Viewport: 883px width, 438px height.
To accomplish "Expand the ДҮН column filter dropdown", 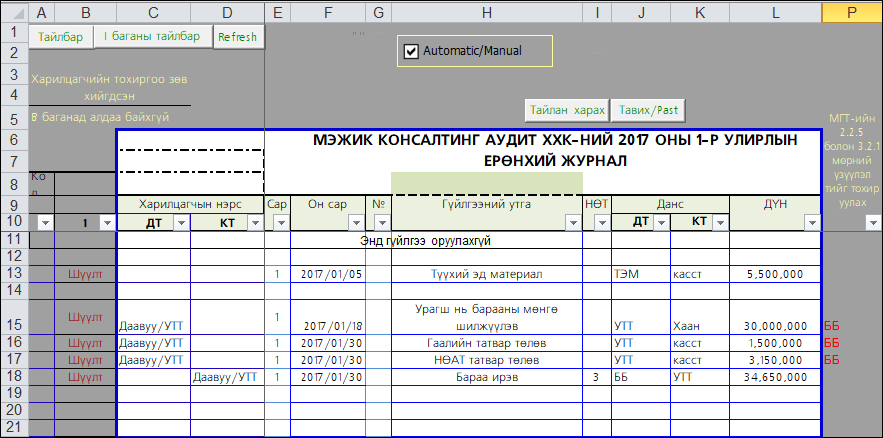I will click(811, 223).
